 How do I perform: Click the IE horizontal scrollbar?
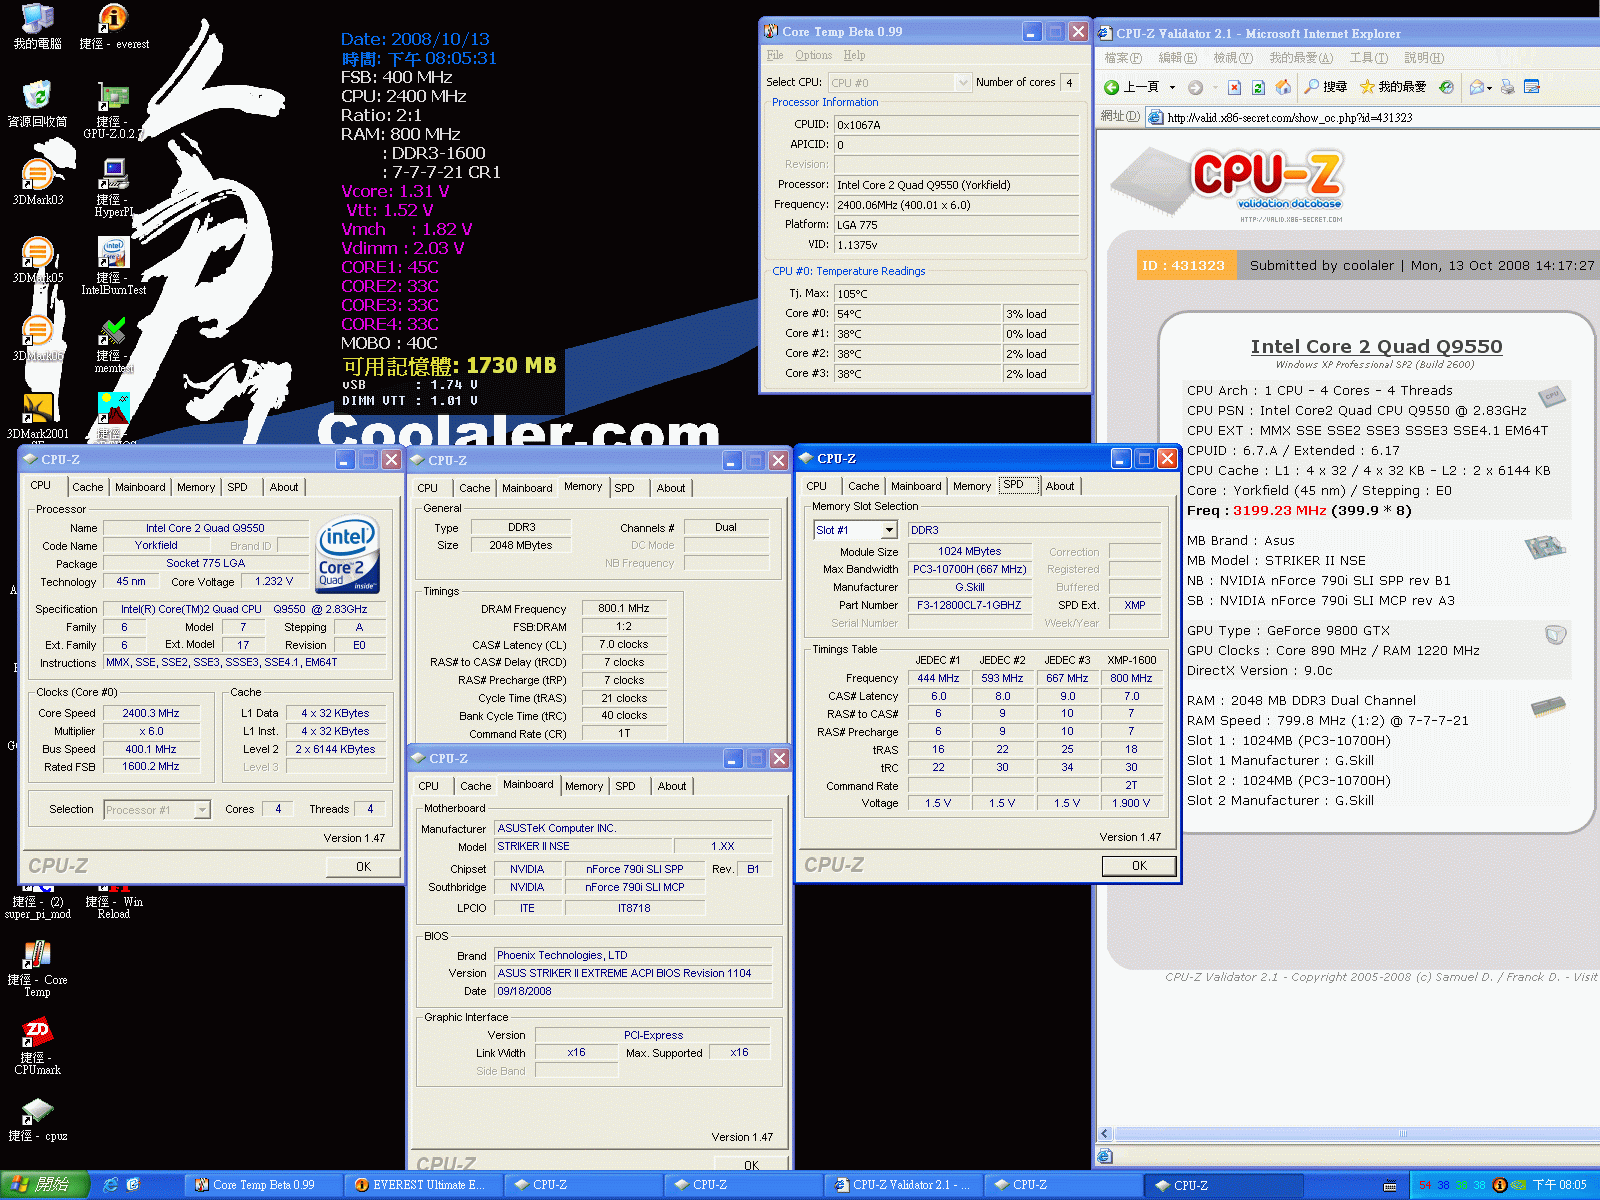(x=1348, y=1134)
